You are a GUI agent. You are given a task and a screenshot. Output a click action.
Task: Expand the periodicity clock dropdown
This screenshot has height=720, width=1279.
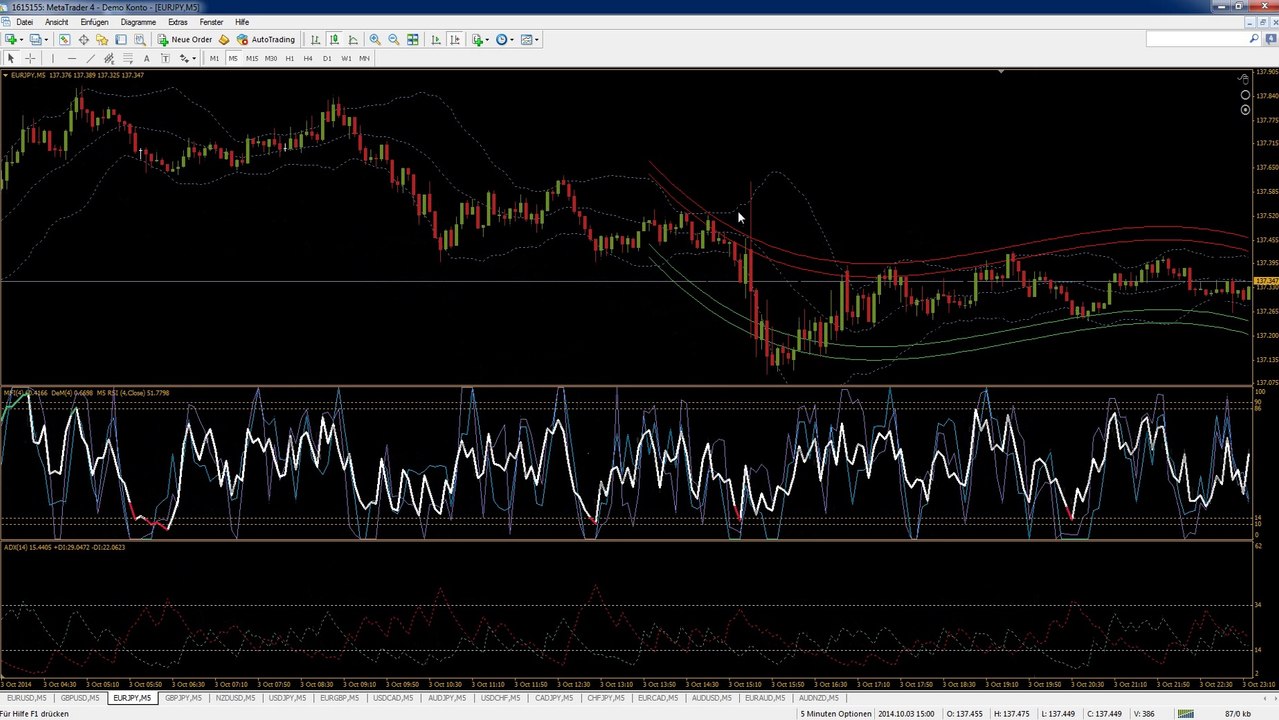click(512, 40)
